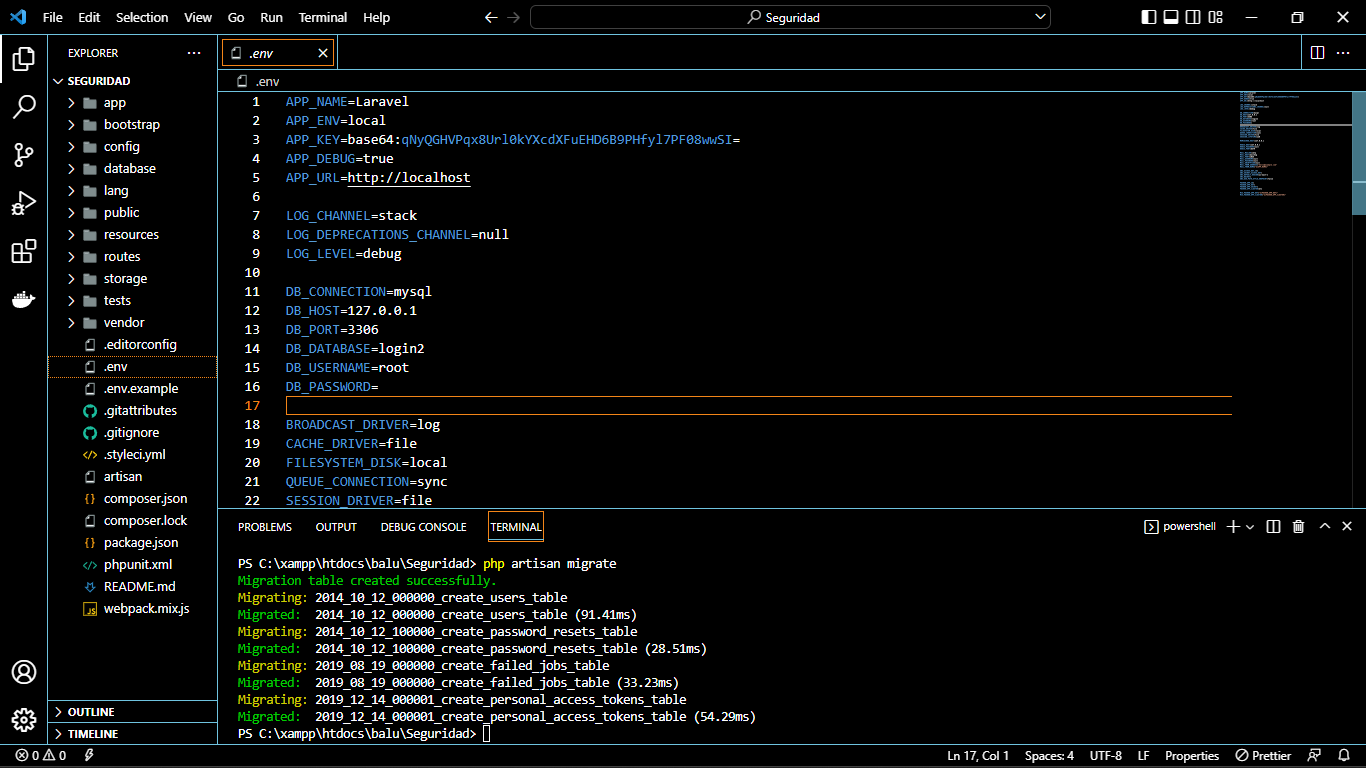Open the Extensions view
This screenshot has height=768, width=1366.
coord(24,251)
